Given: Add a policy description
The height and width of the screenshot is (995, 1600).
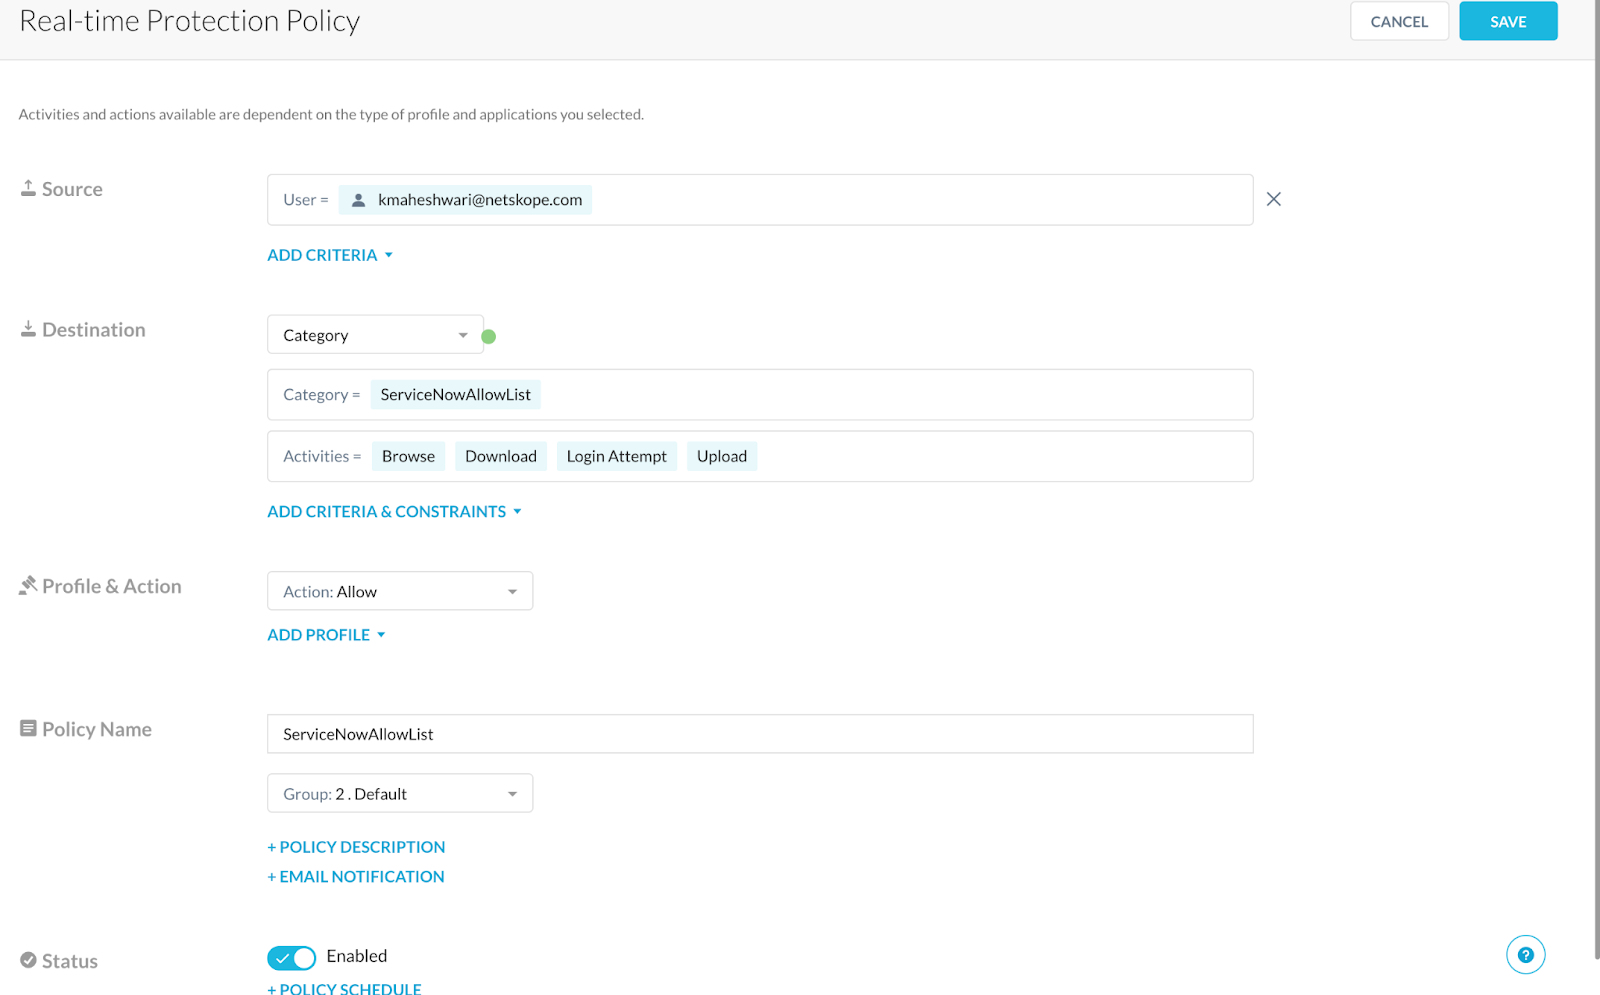Looking at the screenshot, I should pyautogui.click(x=356, y=847).
